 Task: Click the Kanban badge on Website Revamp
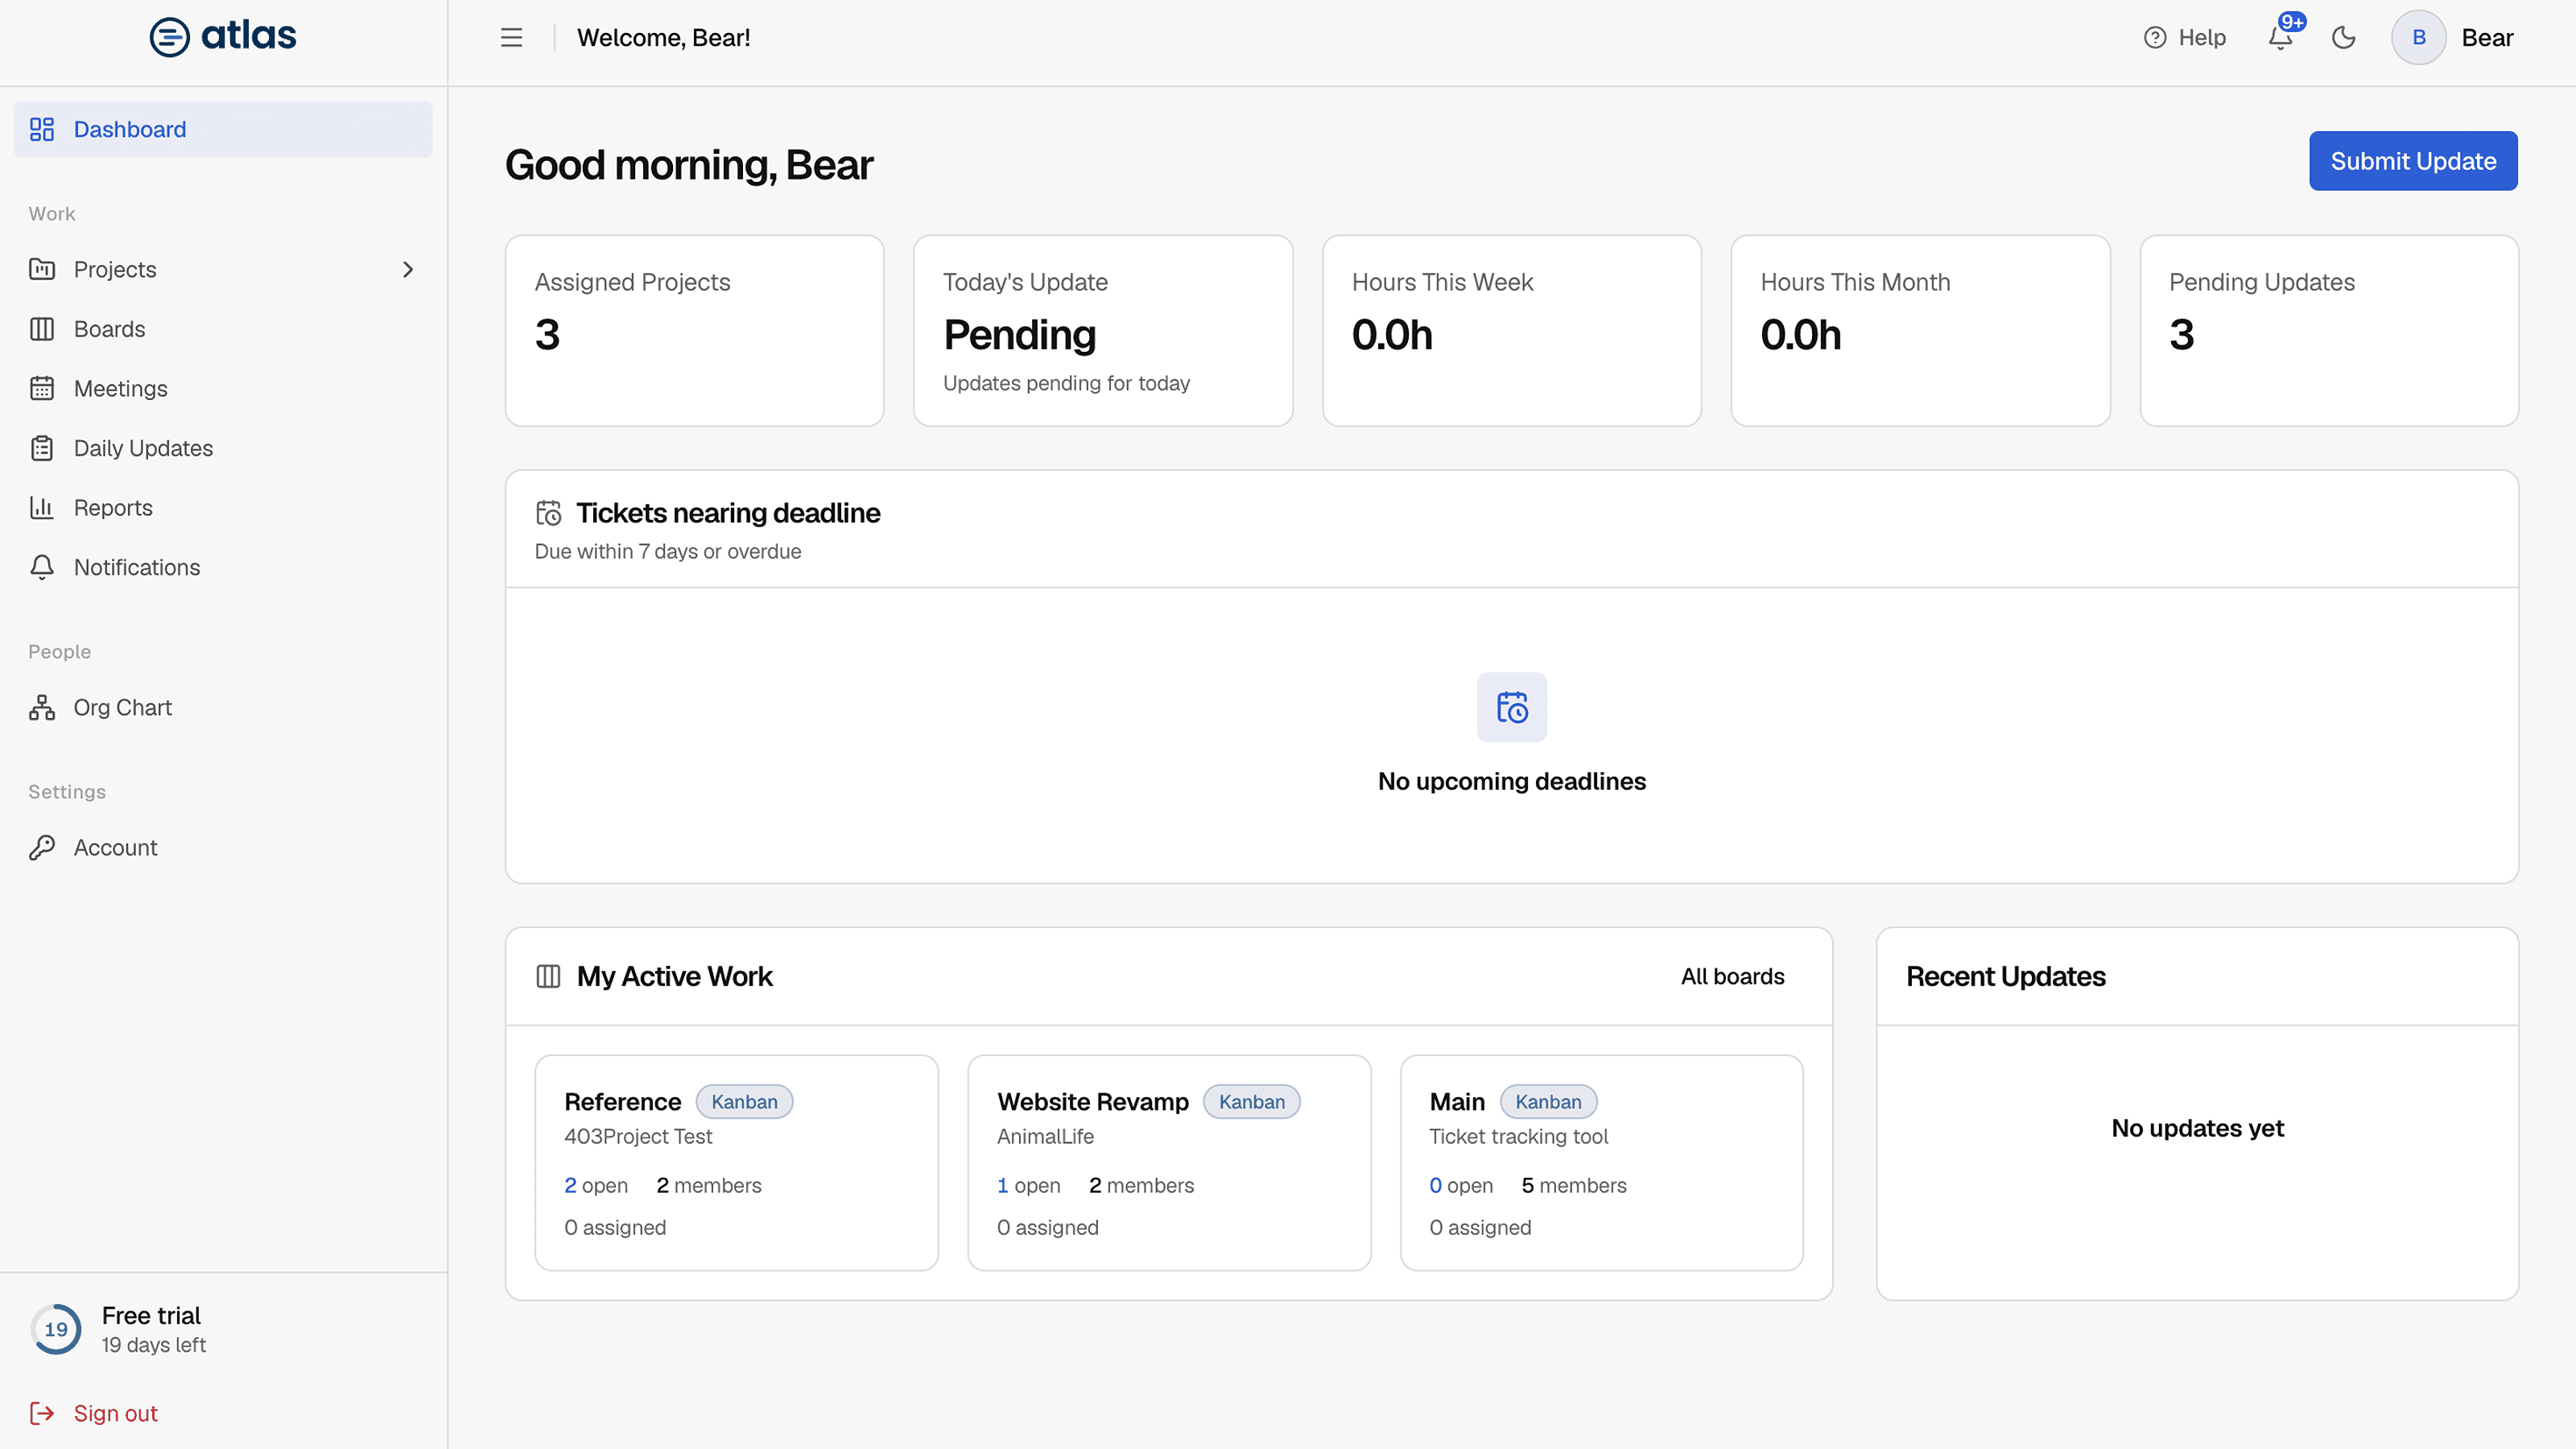(x=1251, y=1101)
